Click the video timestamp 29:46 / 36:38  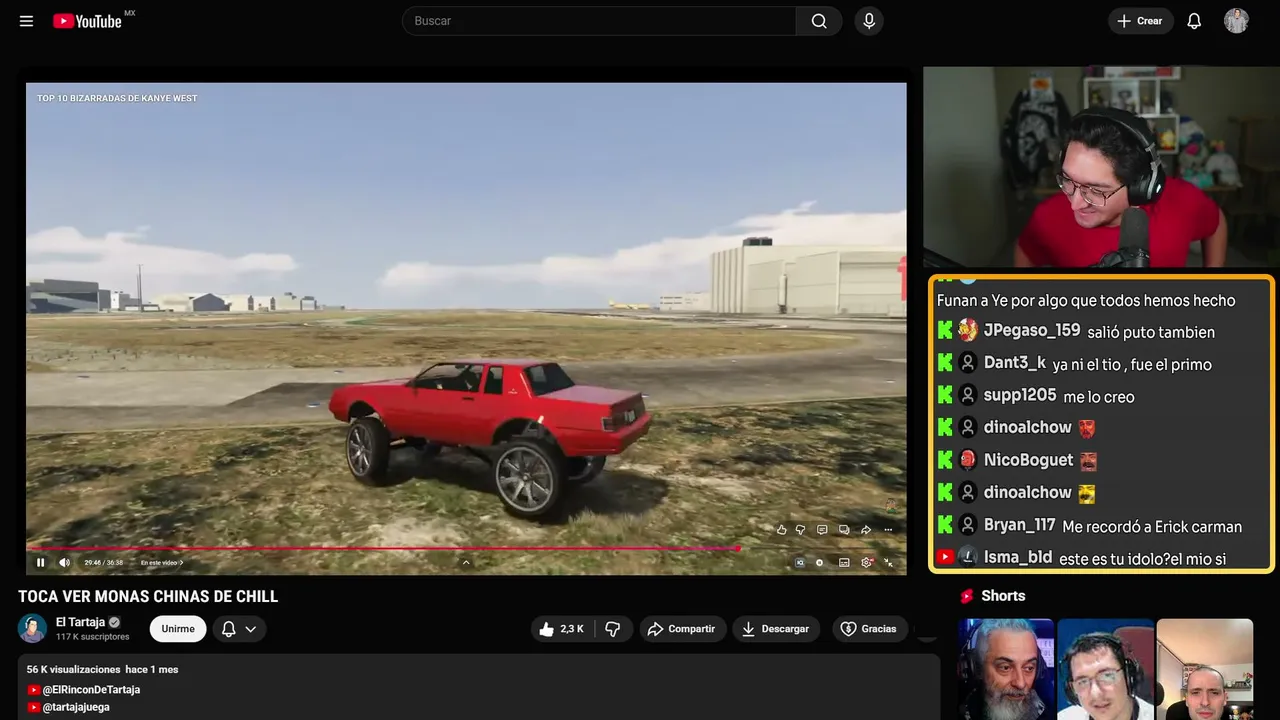click(104, 563)
